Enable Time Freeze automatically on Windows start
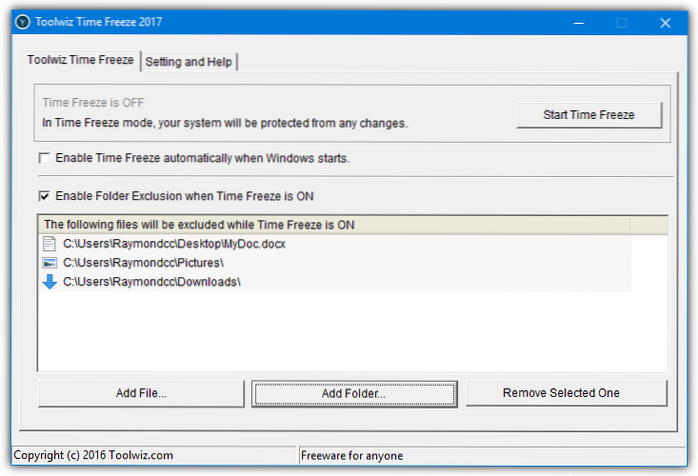 coord(44,158)
